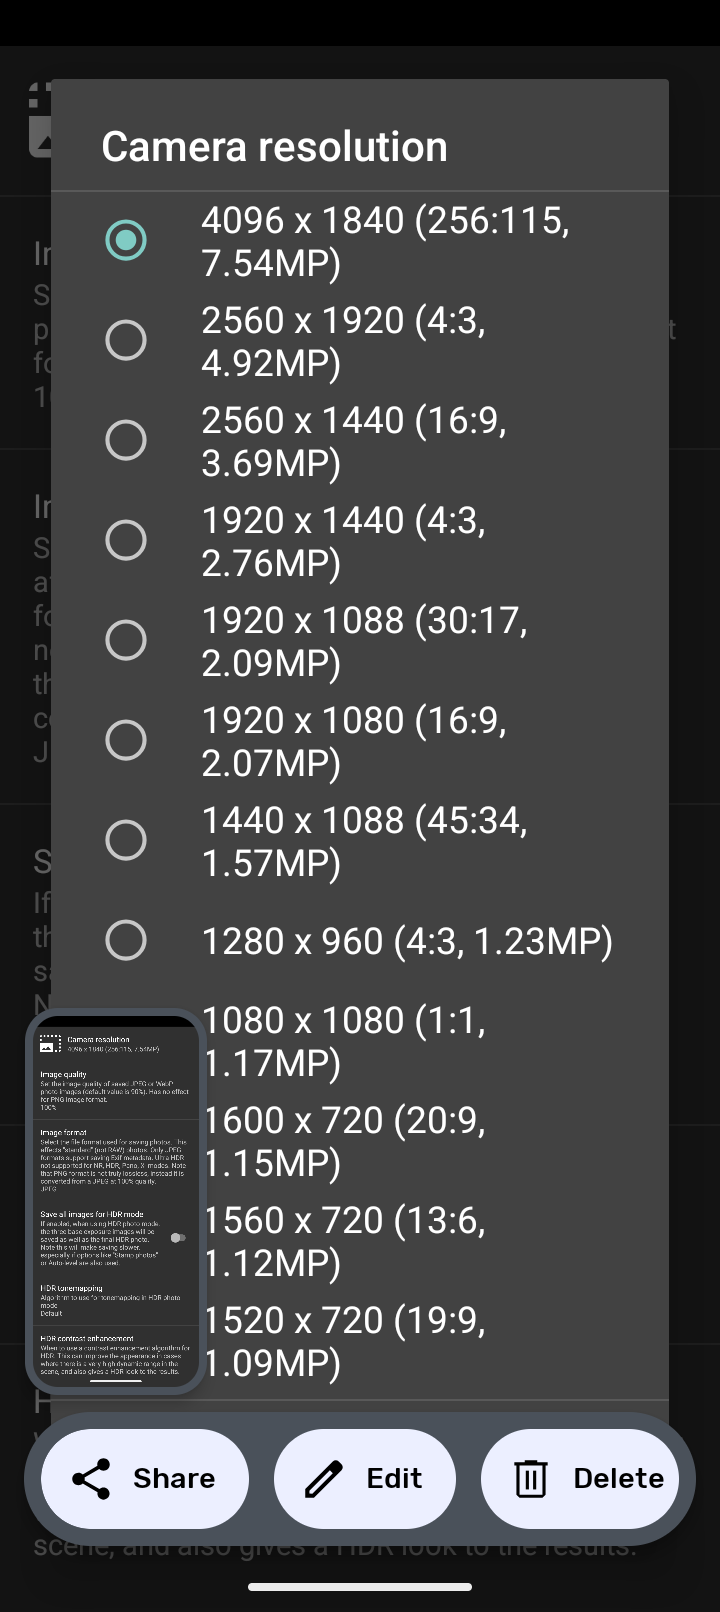This screenshot has height=1612, width=720.
Task: Choose 1920 x 1080 (16:9) resolution
Action: coord(126,740)
